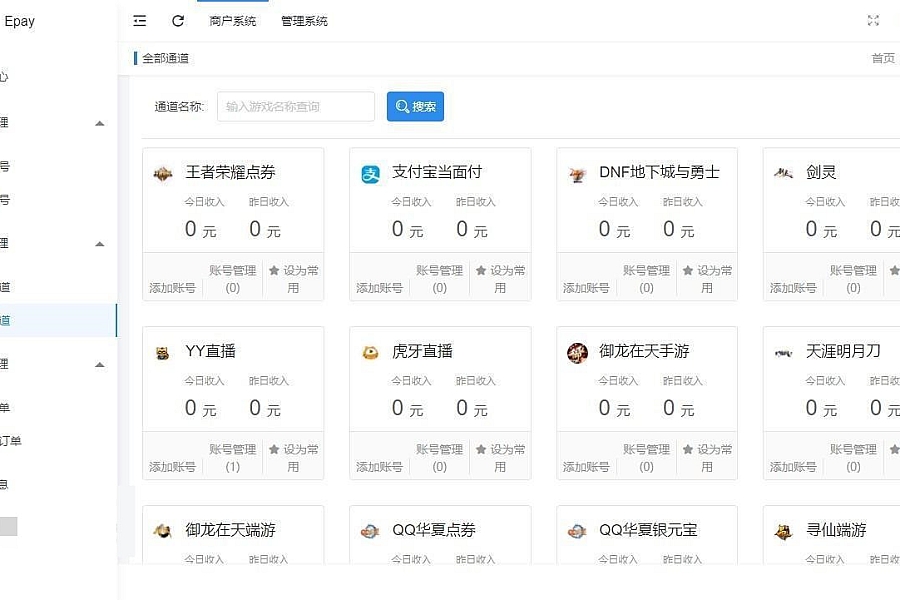The image size is (900, 600).
Task: Go to 首页 via breadcrumb link
Action: tap(883, 58)
